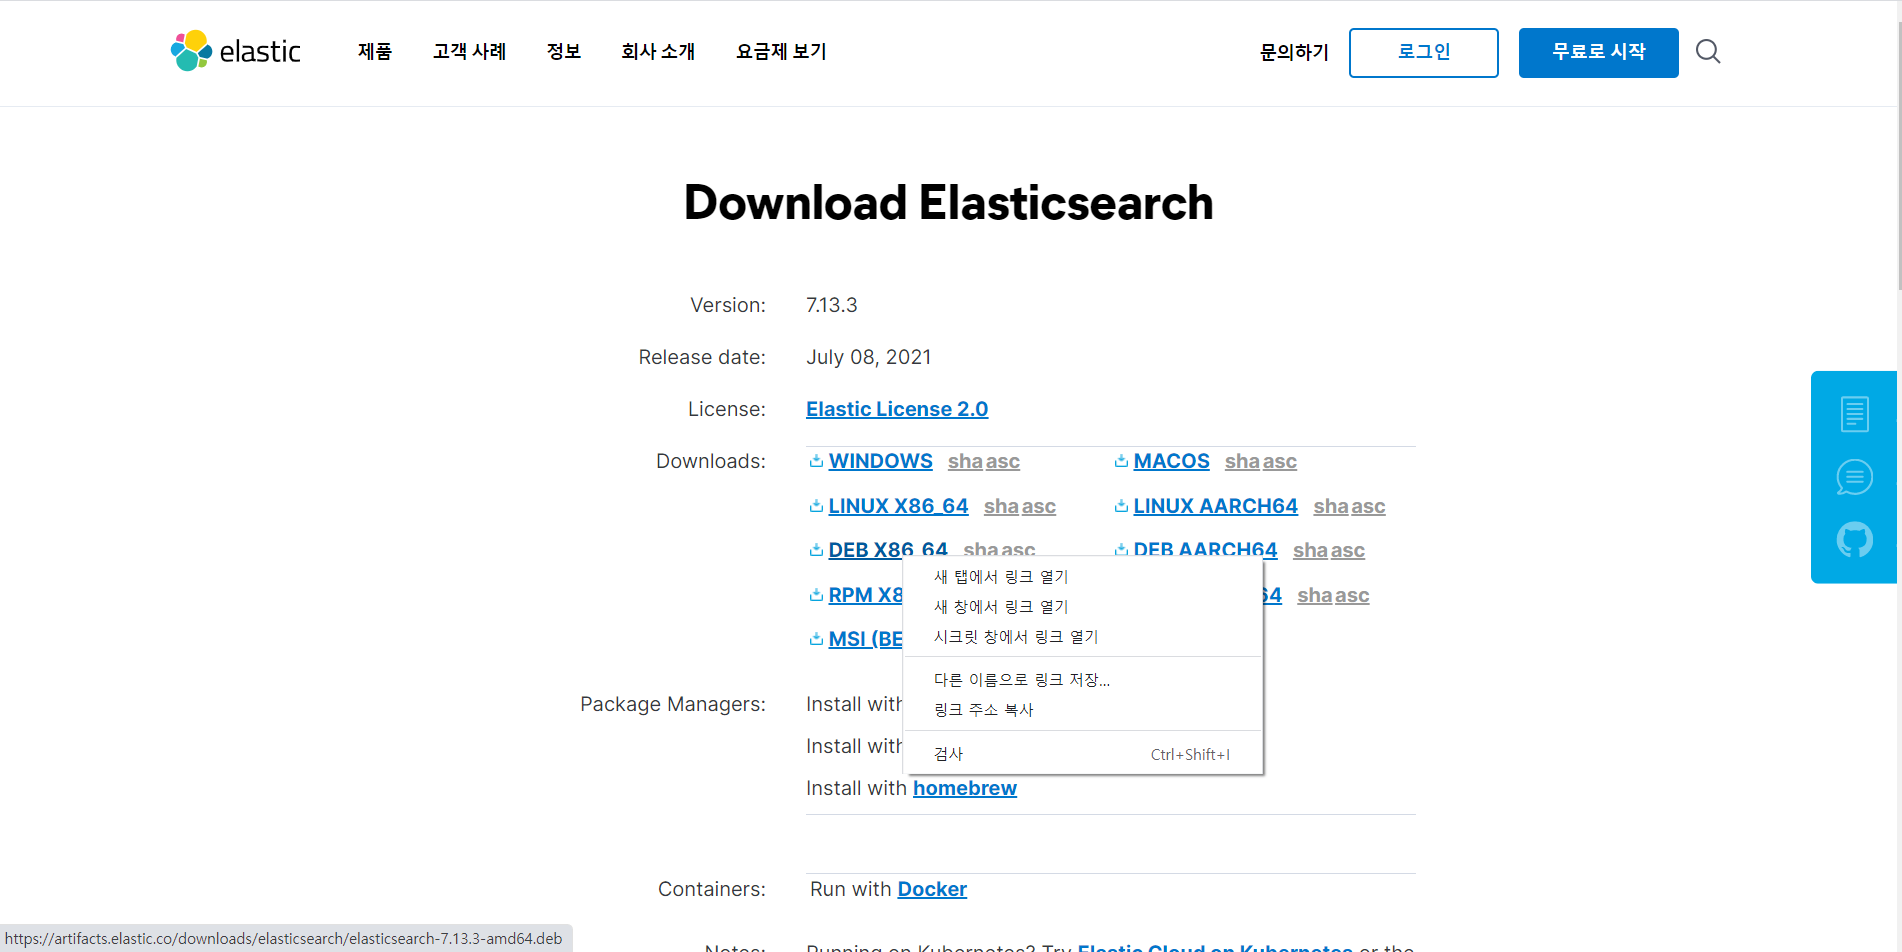Viewport: 1902px width, 952px height.
Task: Open the document icon in side panel
Action: coord(1854,414)
